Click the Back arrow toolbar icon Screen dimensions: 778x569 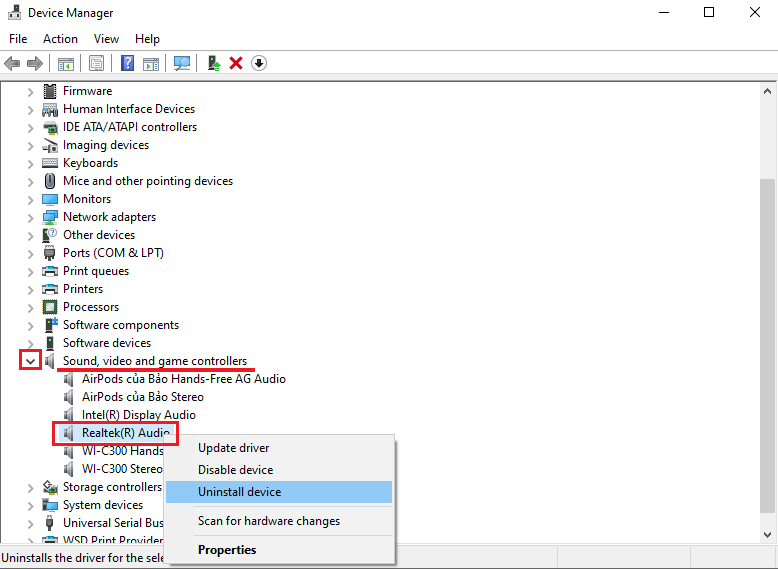pyautogui.click(x=12, y=63)
